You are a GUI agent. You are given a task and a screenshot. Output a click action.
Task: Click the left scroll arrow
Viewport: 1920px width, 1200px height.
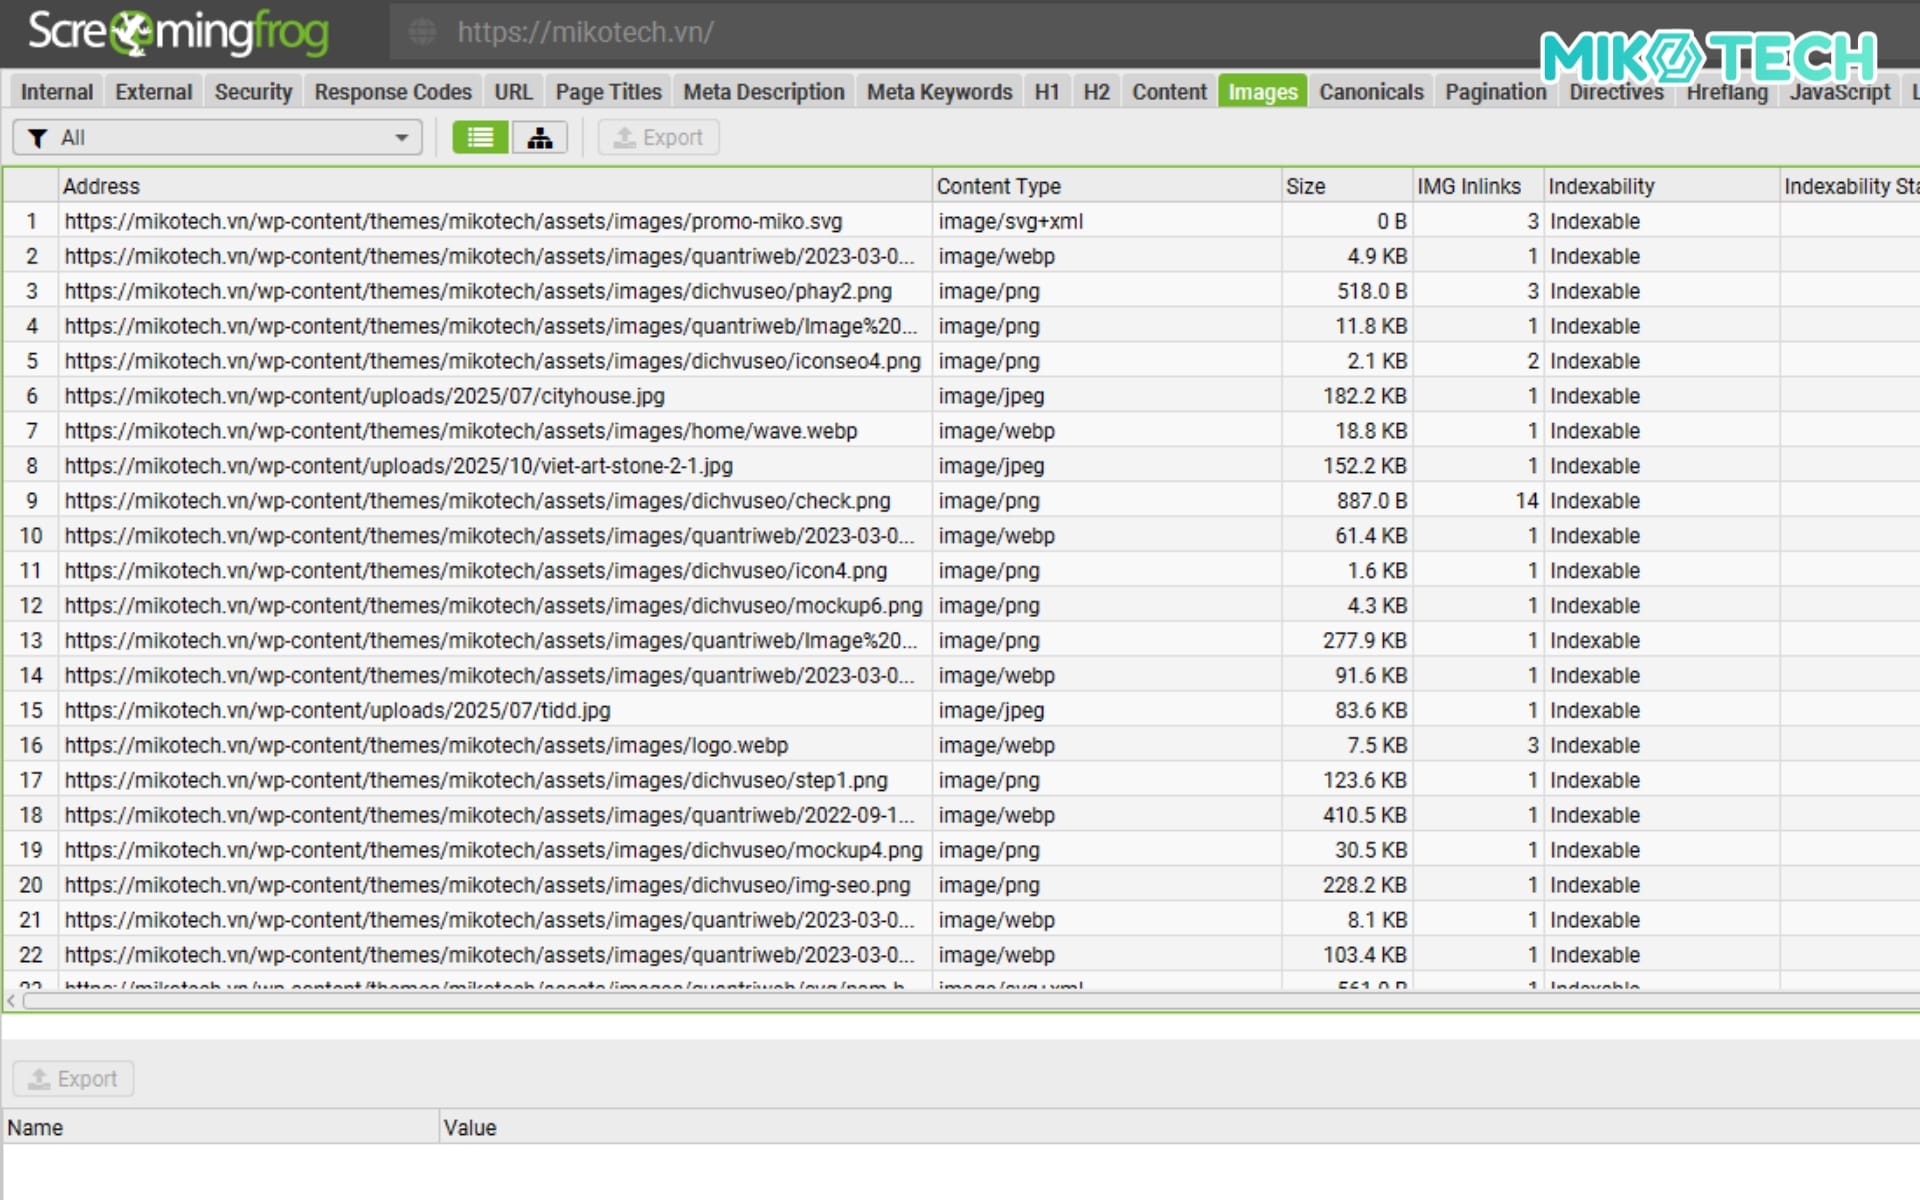tap(11, 1001)
